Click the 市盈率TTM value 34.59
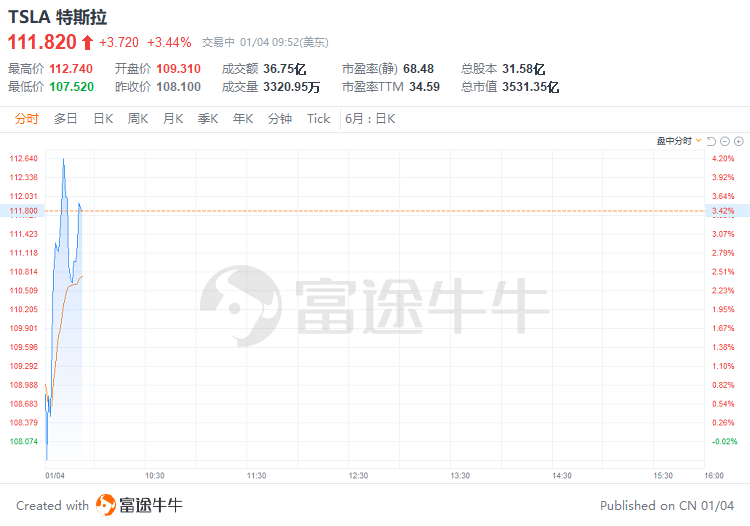Screen dimensions: 750x526 [424, 87]
